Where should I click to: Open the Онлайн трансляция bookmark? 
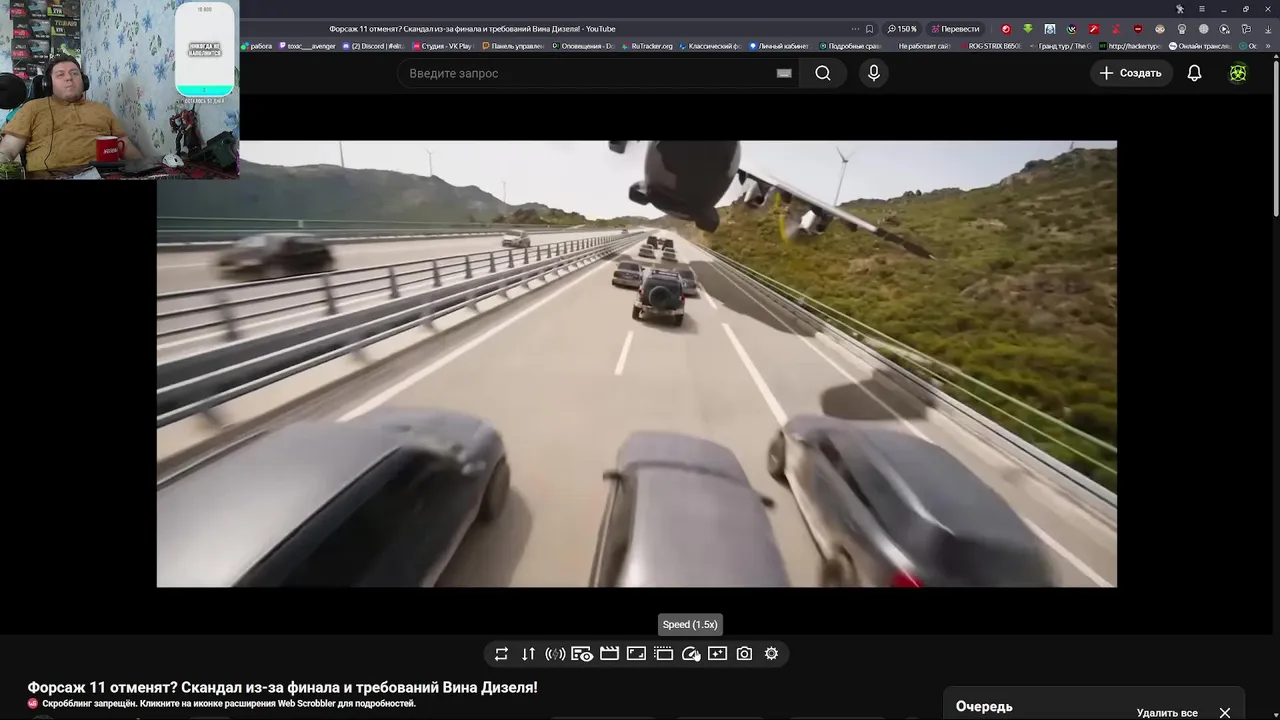pyautogui.click(x=1200, y=46)
